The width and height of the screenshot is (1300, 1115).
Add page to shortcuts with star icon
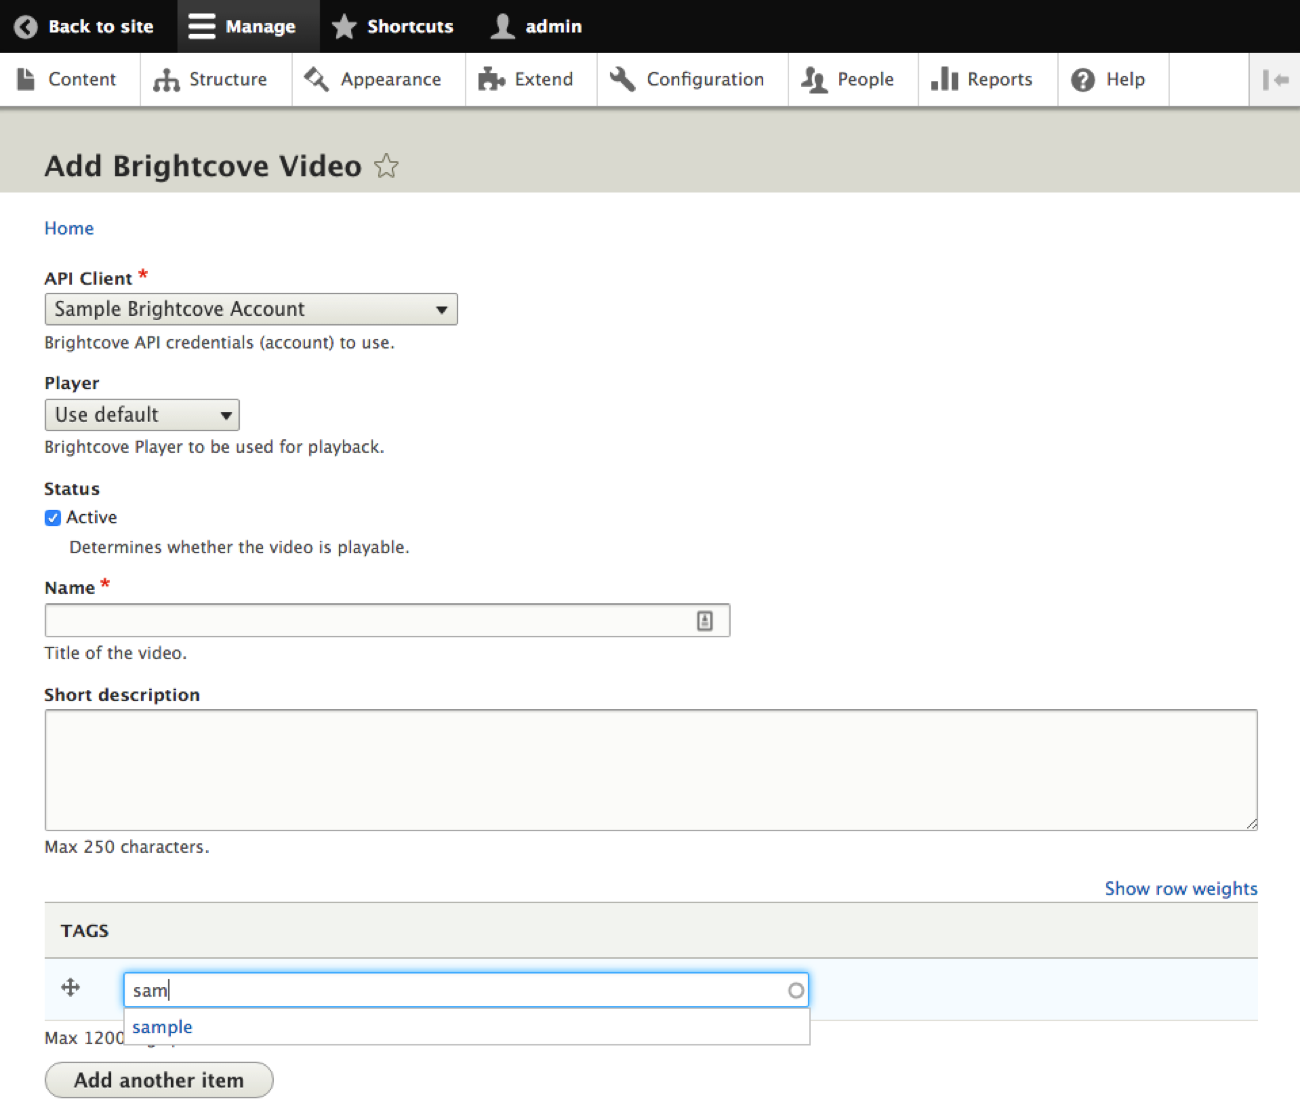tap(386, 166)
